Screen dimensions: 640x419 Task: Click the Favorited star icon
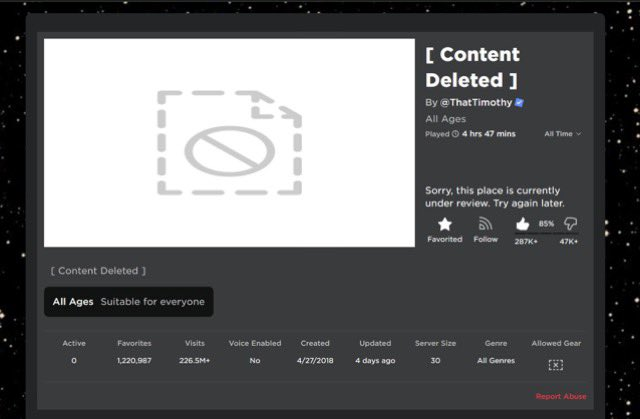pos(444,224)
